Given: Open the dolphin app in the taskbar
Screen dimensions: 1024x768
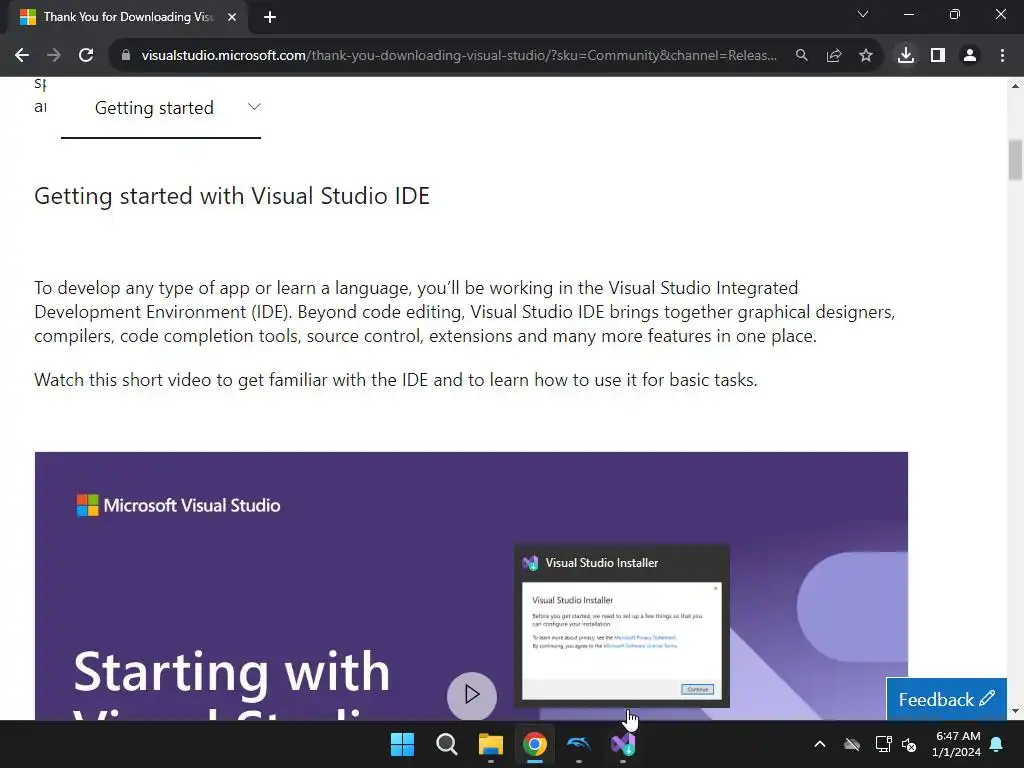Looking at the screenshot, I should click(579, 744).
